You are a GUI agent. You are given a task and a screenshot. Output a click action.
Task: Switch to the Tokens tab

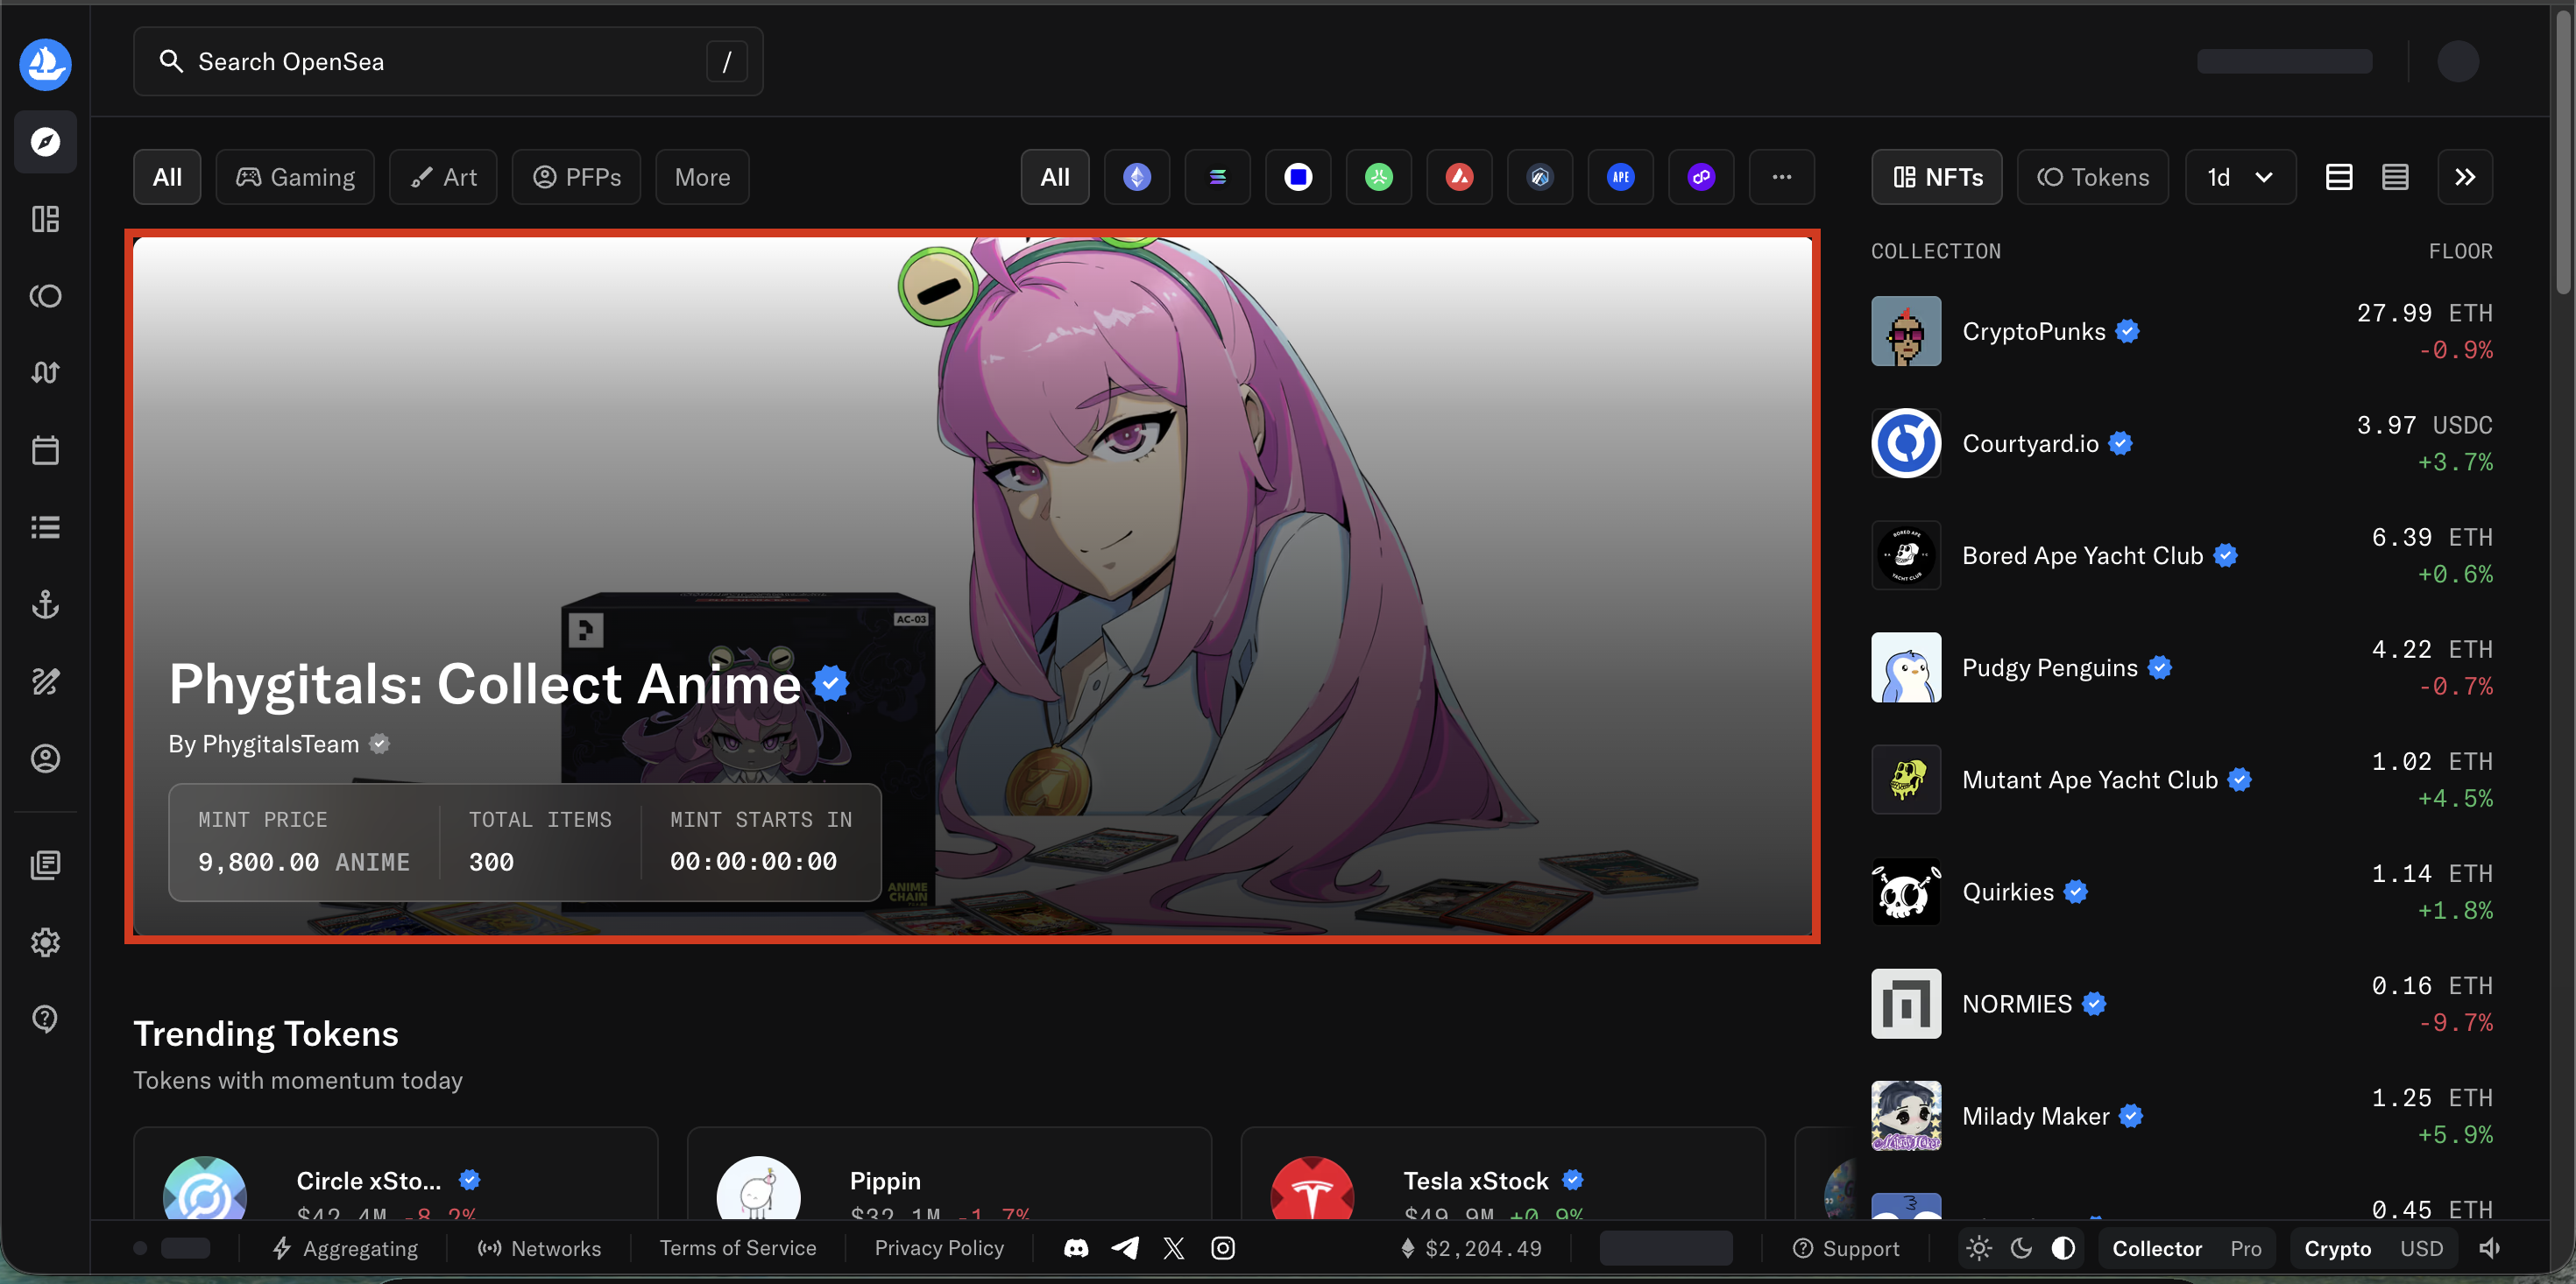(2092, 177)
